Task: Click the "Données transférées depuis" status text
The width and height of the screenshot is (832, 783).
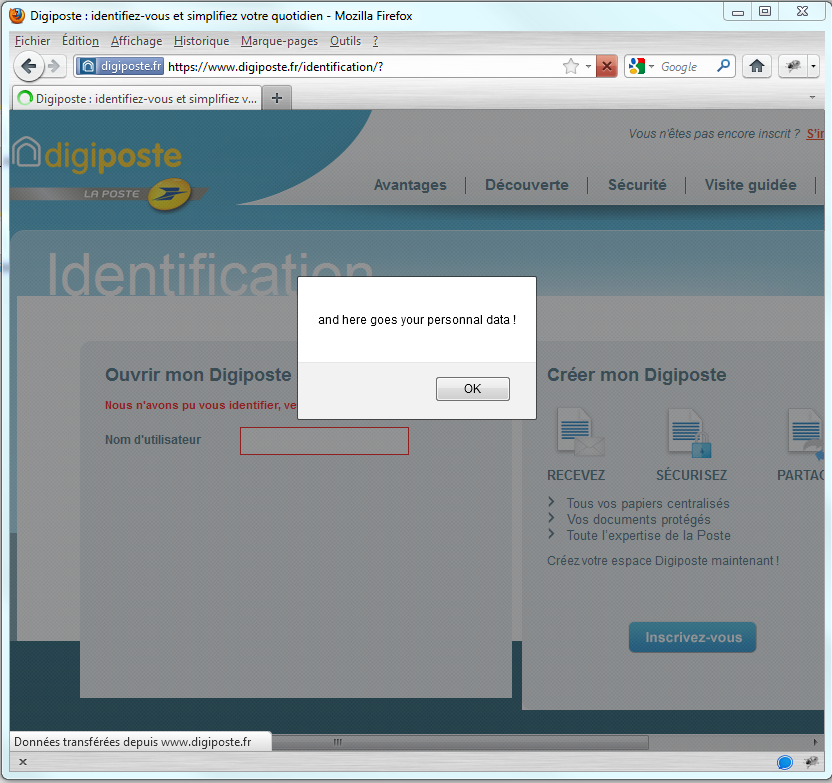Action: tap(133, 742)
